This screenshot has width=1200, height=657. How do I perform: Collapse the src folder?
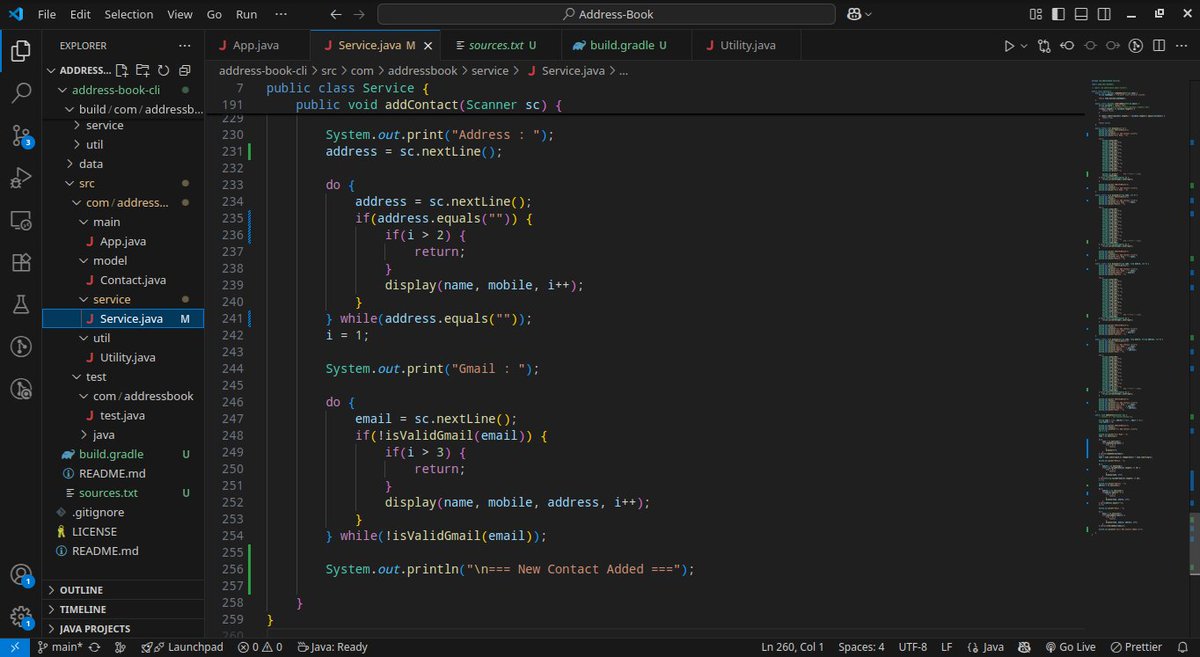pyautogui.click(x=122, y=183)
